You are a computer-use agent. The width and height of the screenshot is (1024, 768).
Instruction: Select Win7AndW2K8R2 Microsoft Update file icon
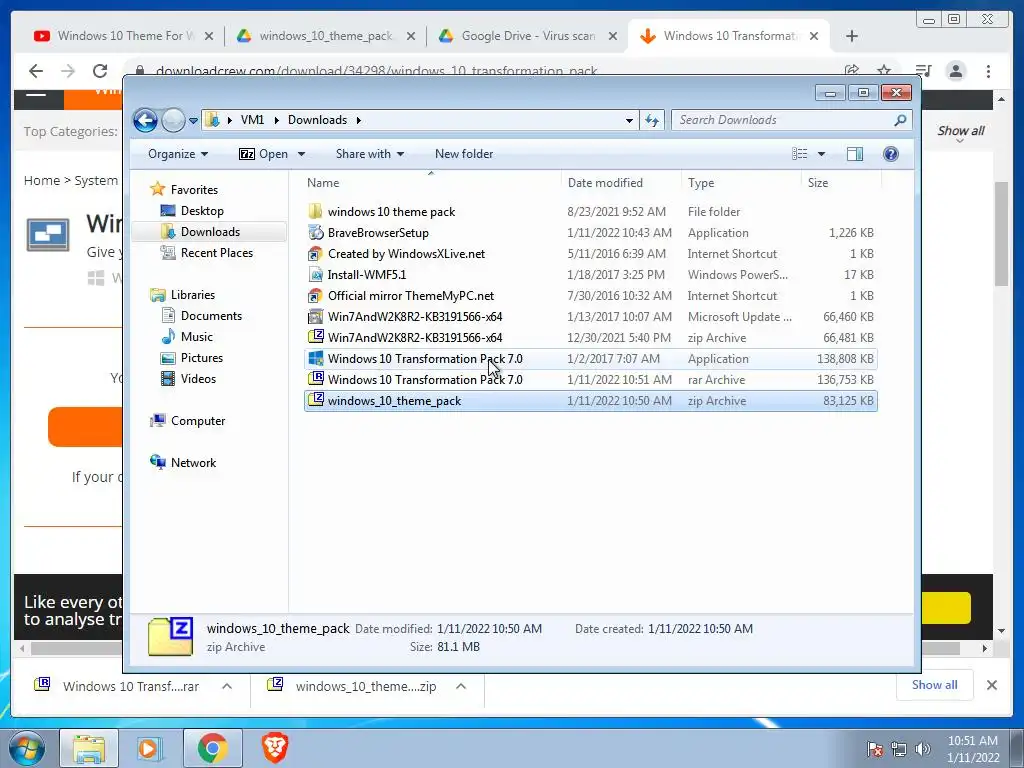(315, 317)
